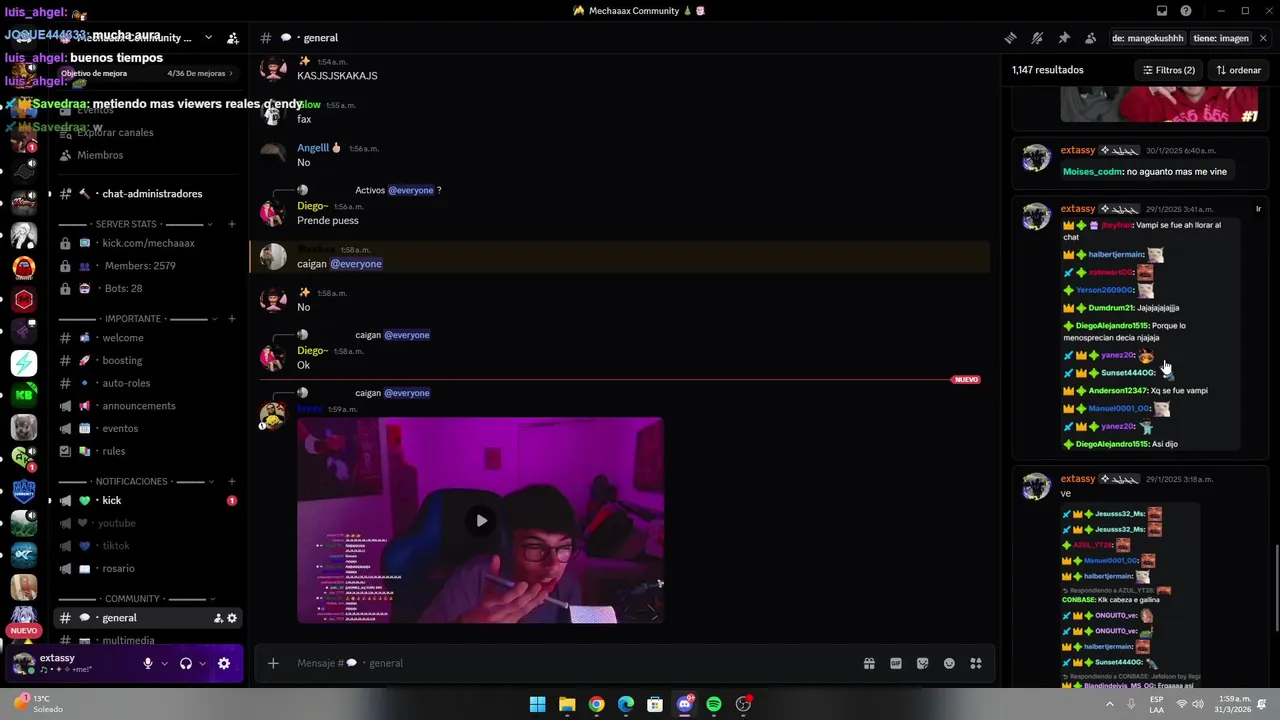Screen dimensions: 1280x720
Task: Click the NUEVO unread pill in server list
Action: tap(24, 631)
